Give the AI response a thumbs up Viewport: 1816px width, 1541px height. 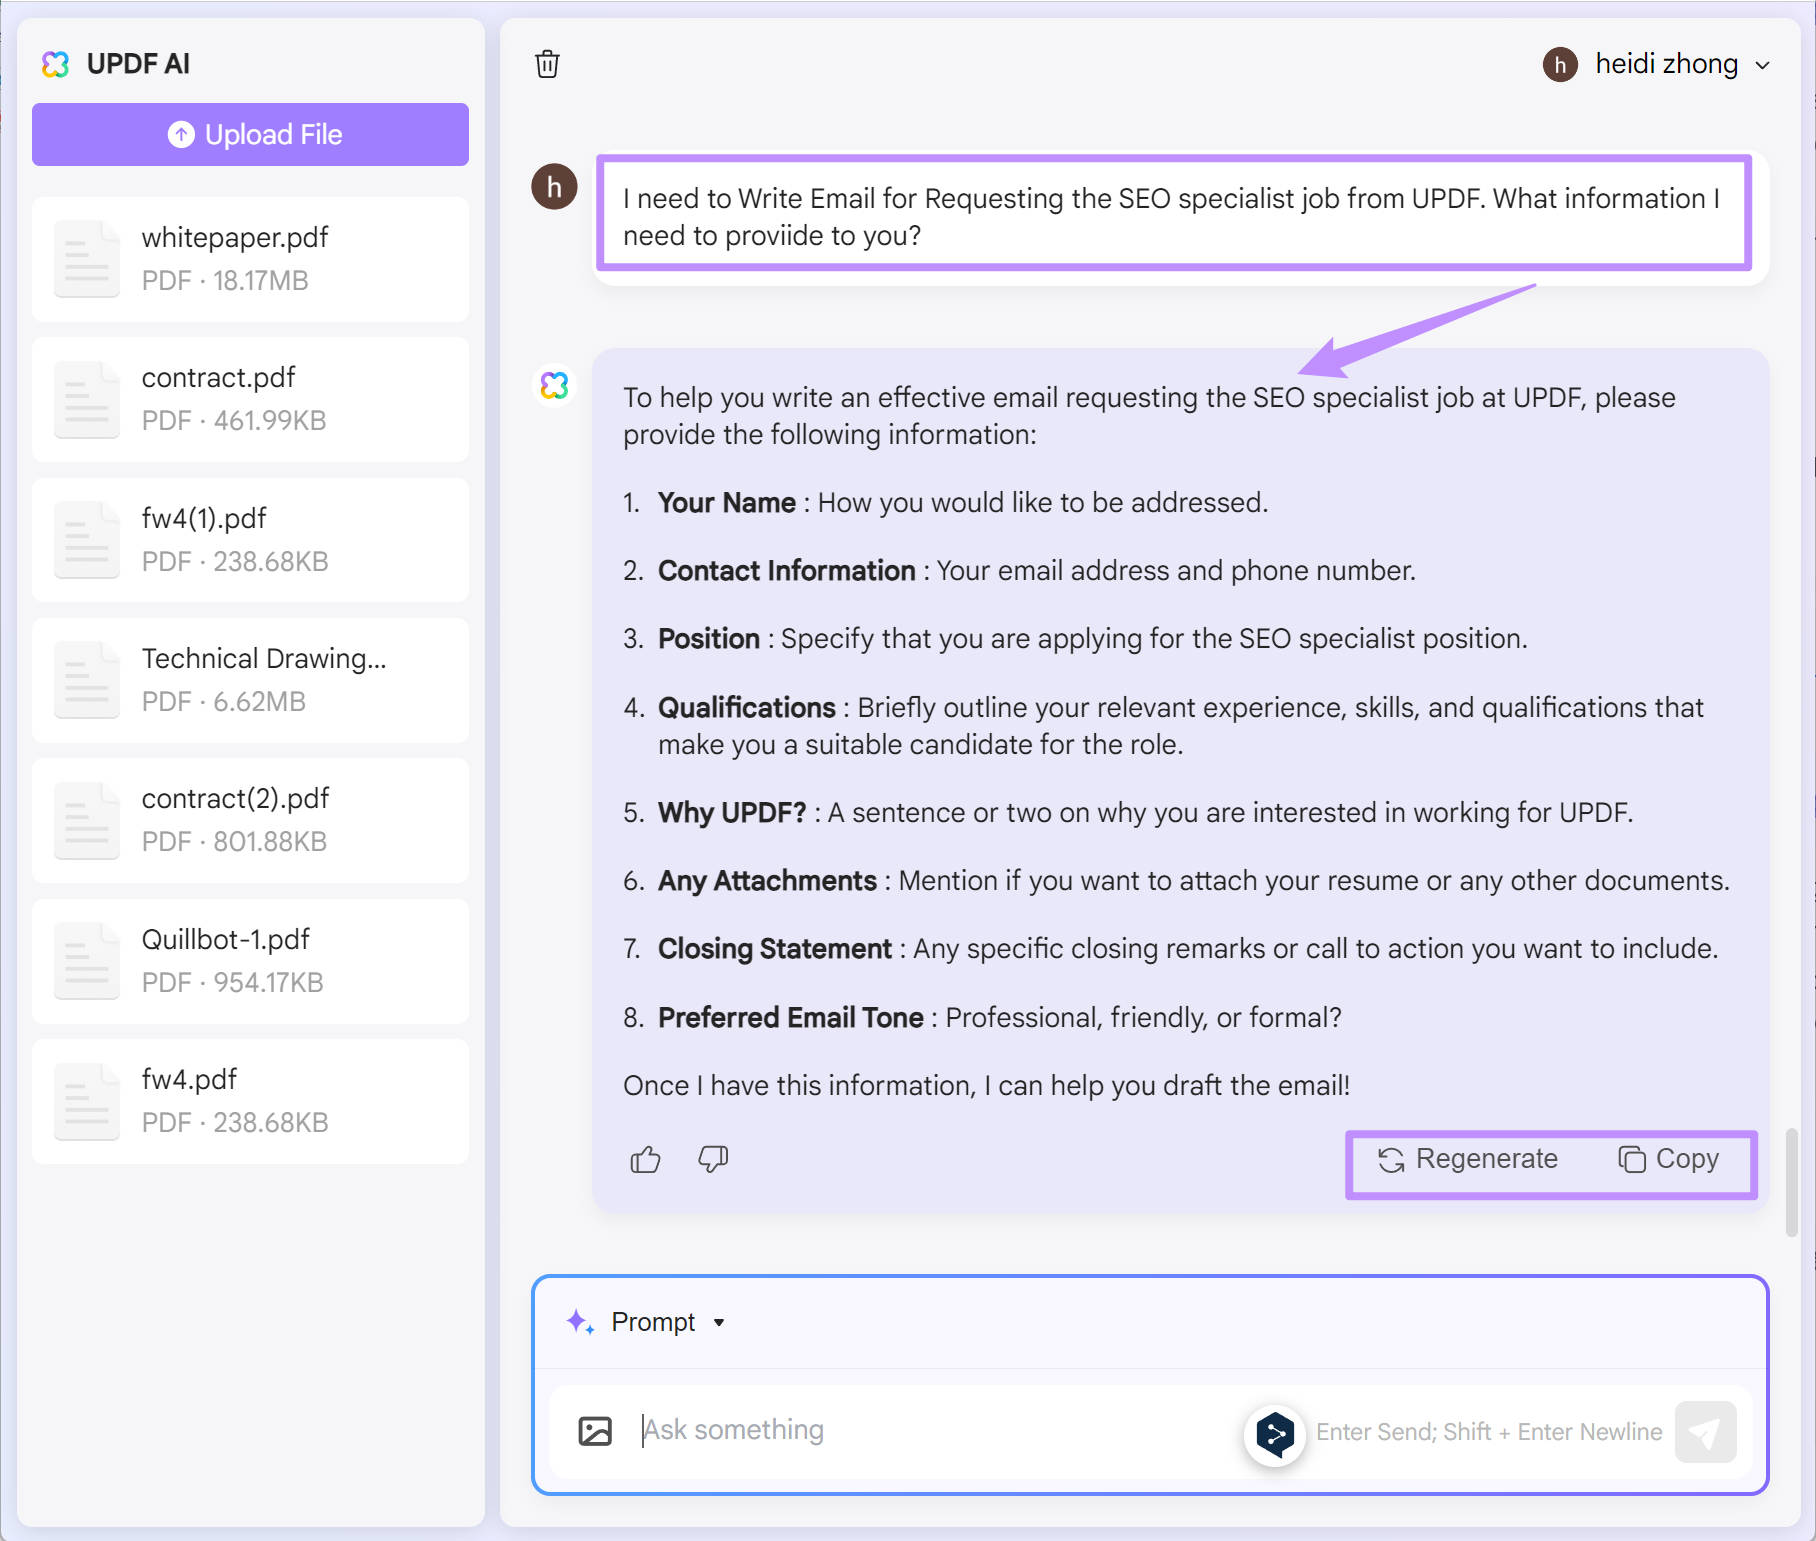click(644, 1159)
